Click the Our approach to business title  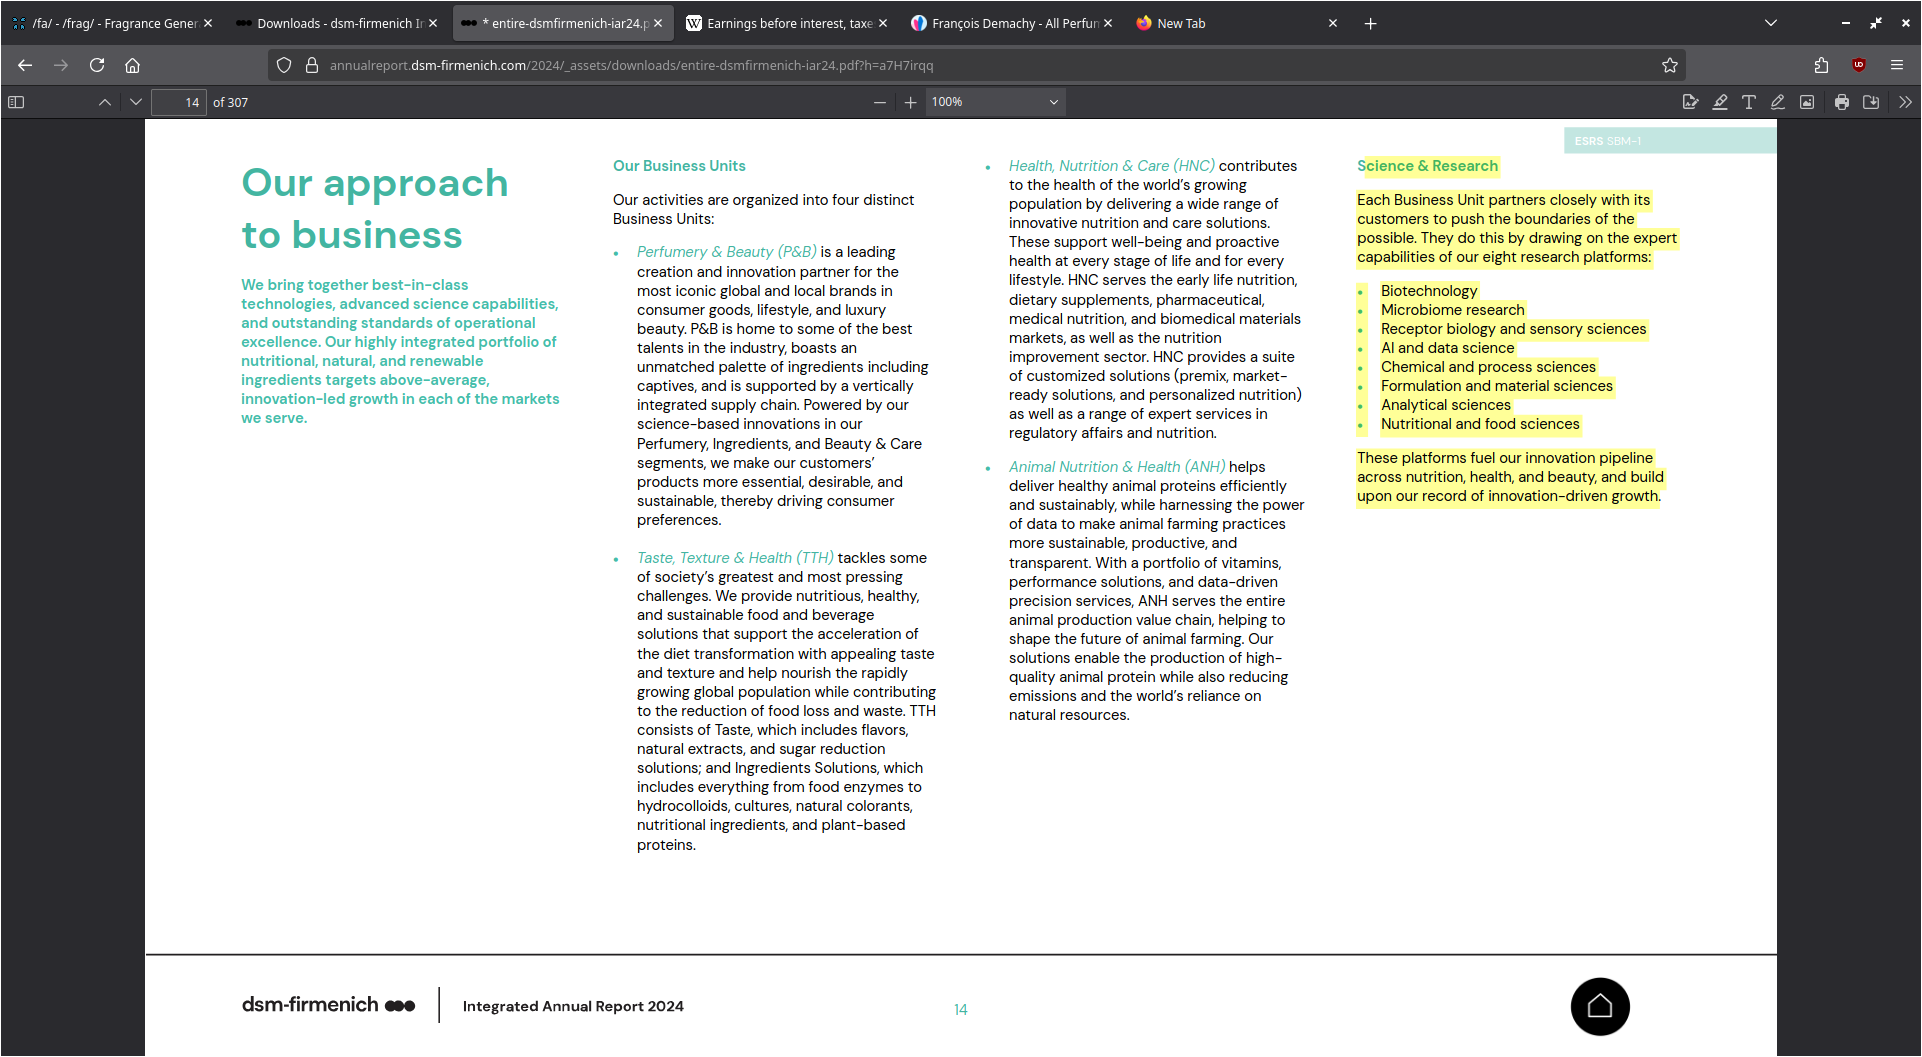375,208
